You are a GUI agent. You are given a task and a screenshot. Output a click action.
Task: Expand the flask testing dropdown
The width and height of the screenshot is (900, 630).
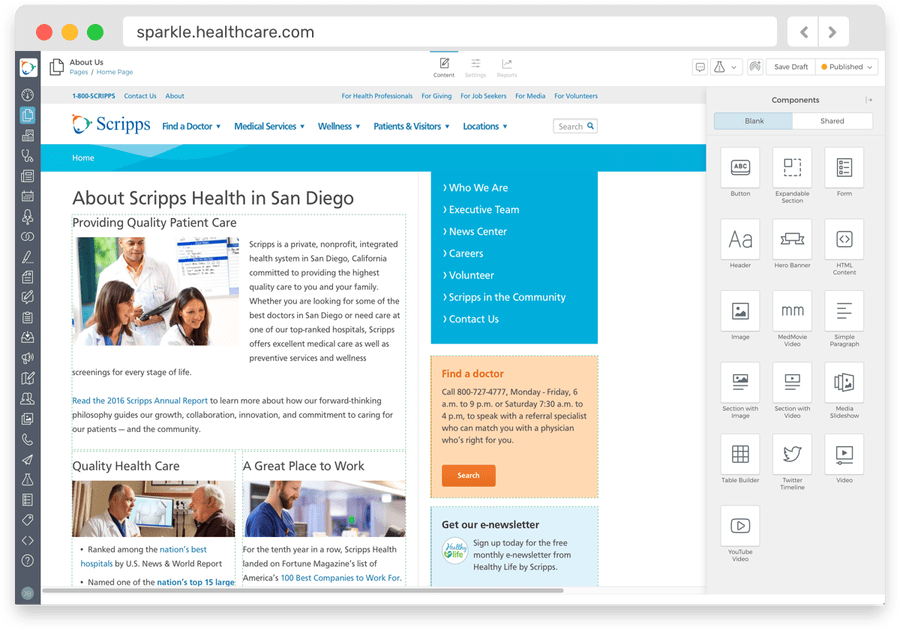coord(726,67)
